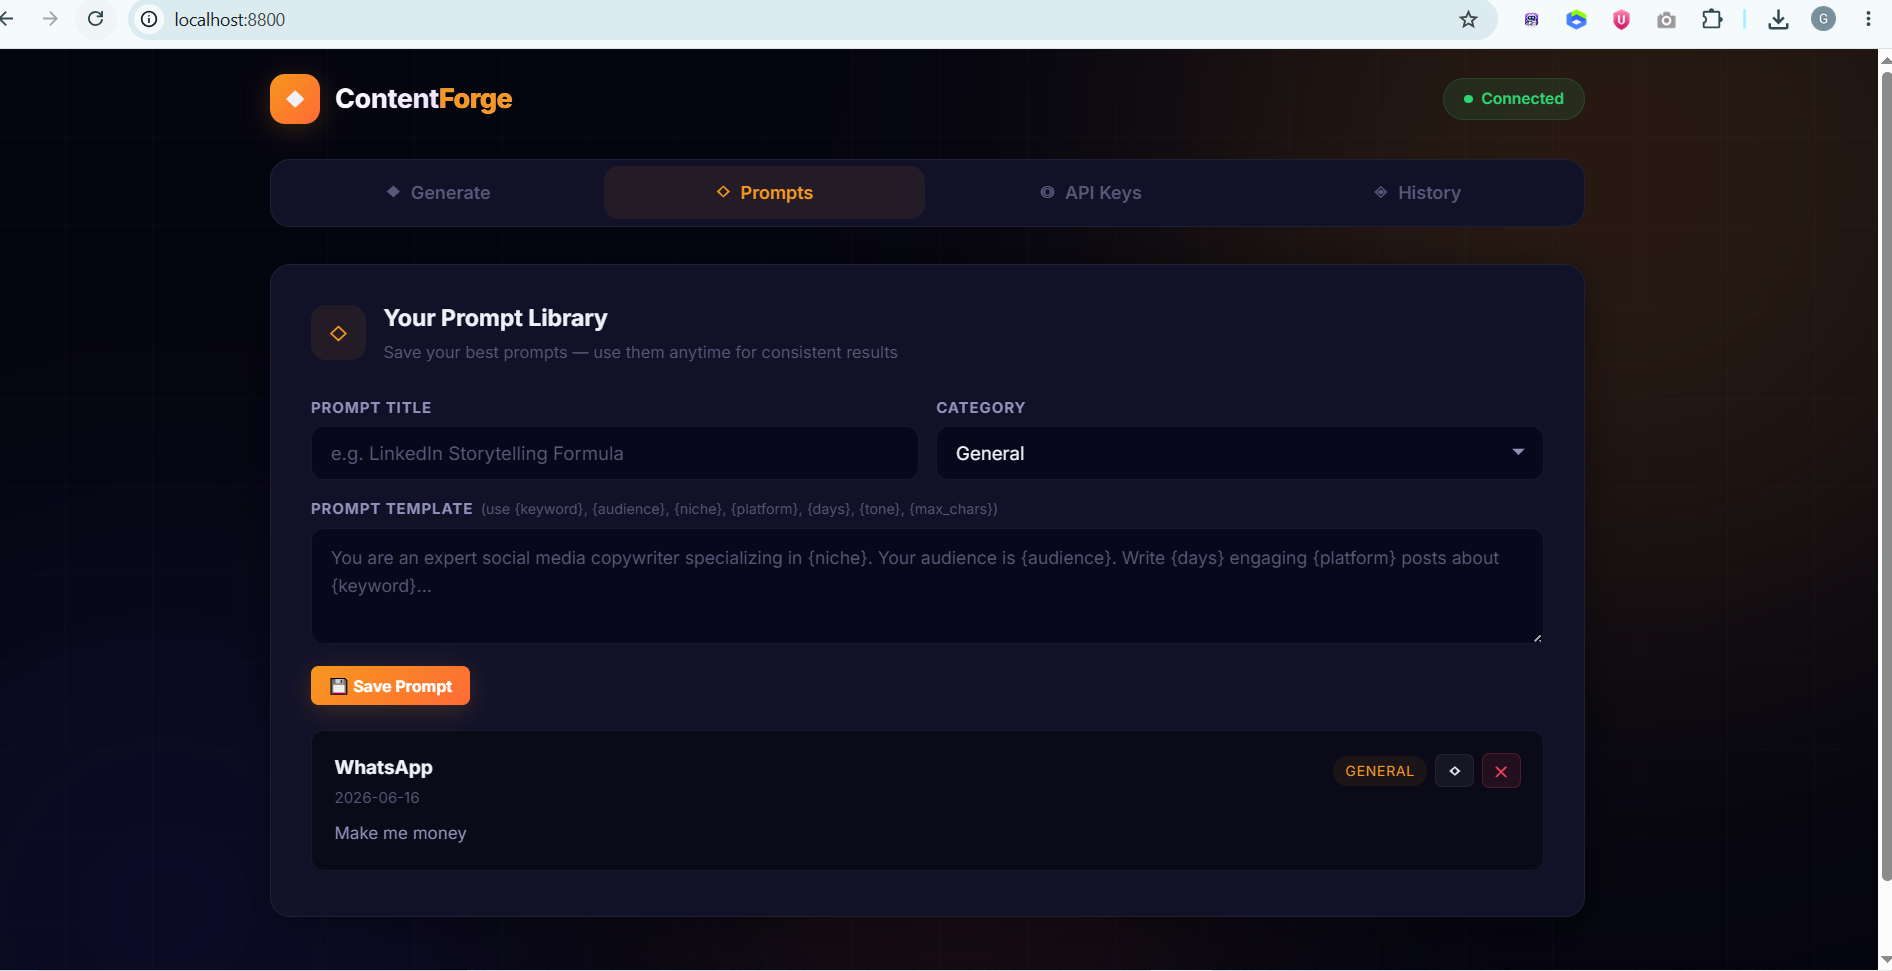Click the purple robot extension icon
Image resolution: width=1892 pixels, height=971 pixels.
coord(1531,20)
